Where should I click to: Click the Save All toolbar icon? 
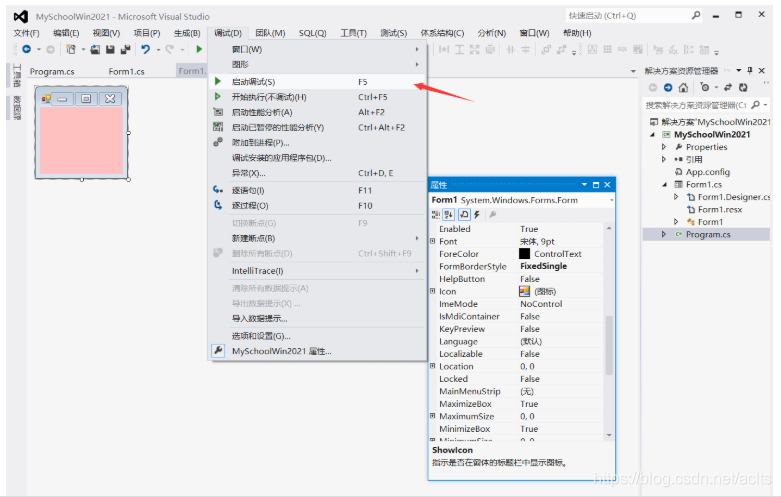125,49
